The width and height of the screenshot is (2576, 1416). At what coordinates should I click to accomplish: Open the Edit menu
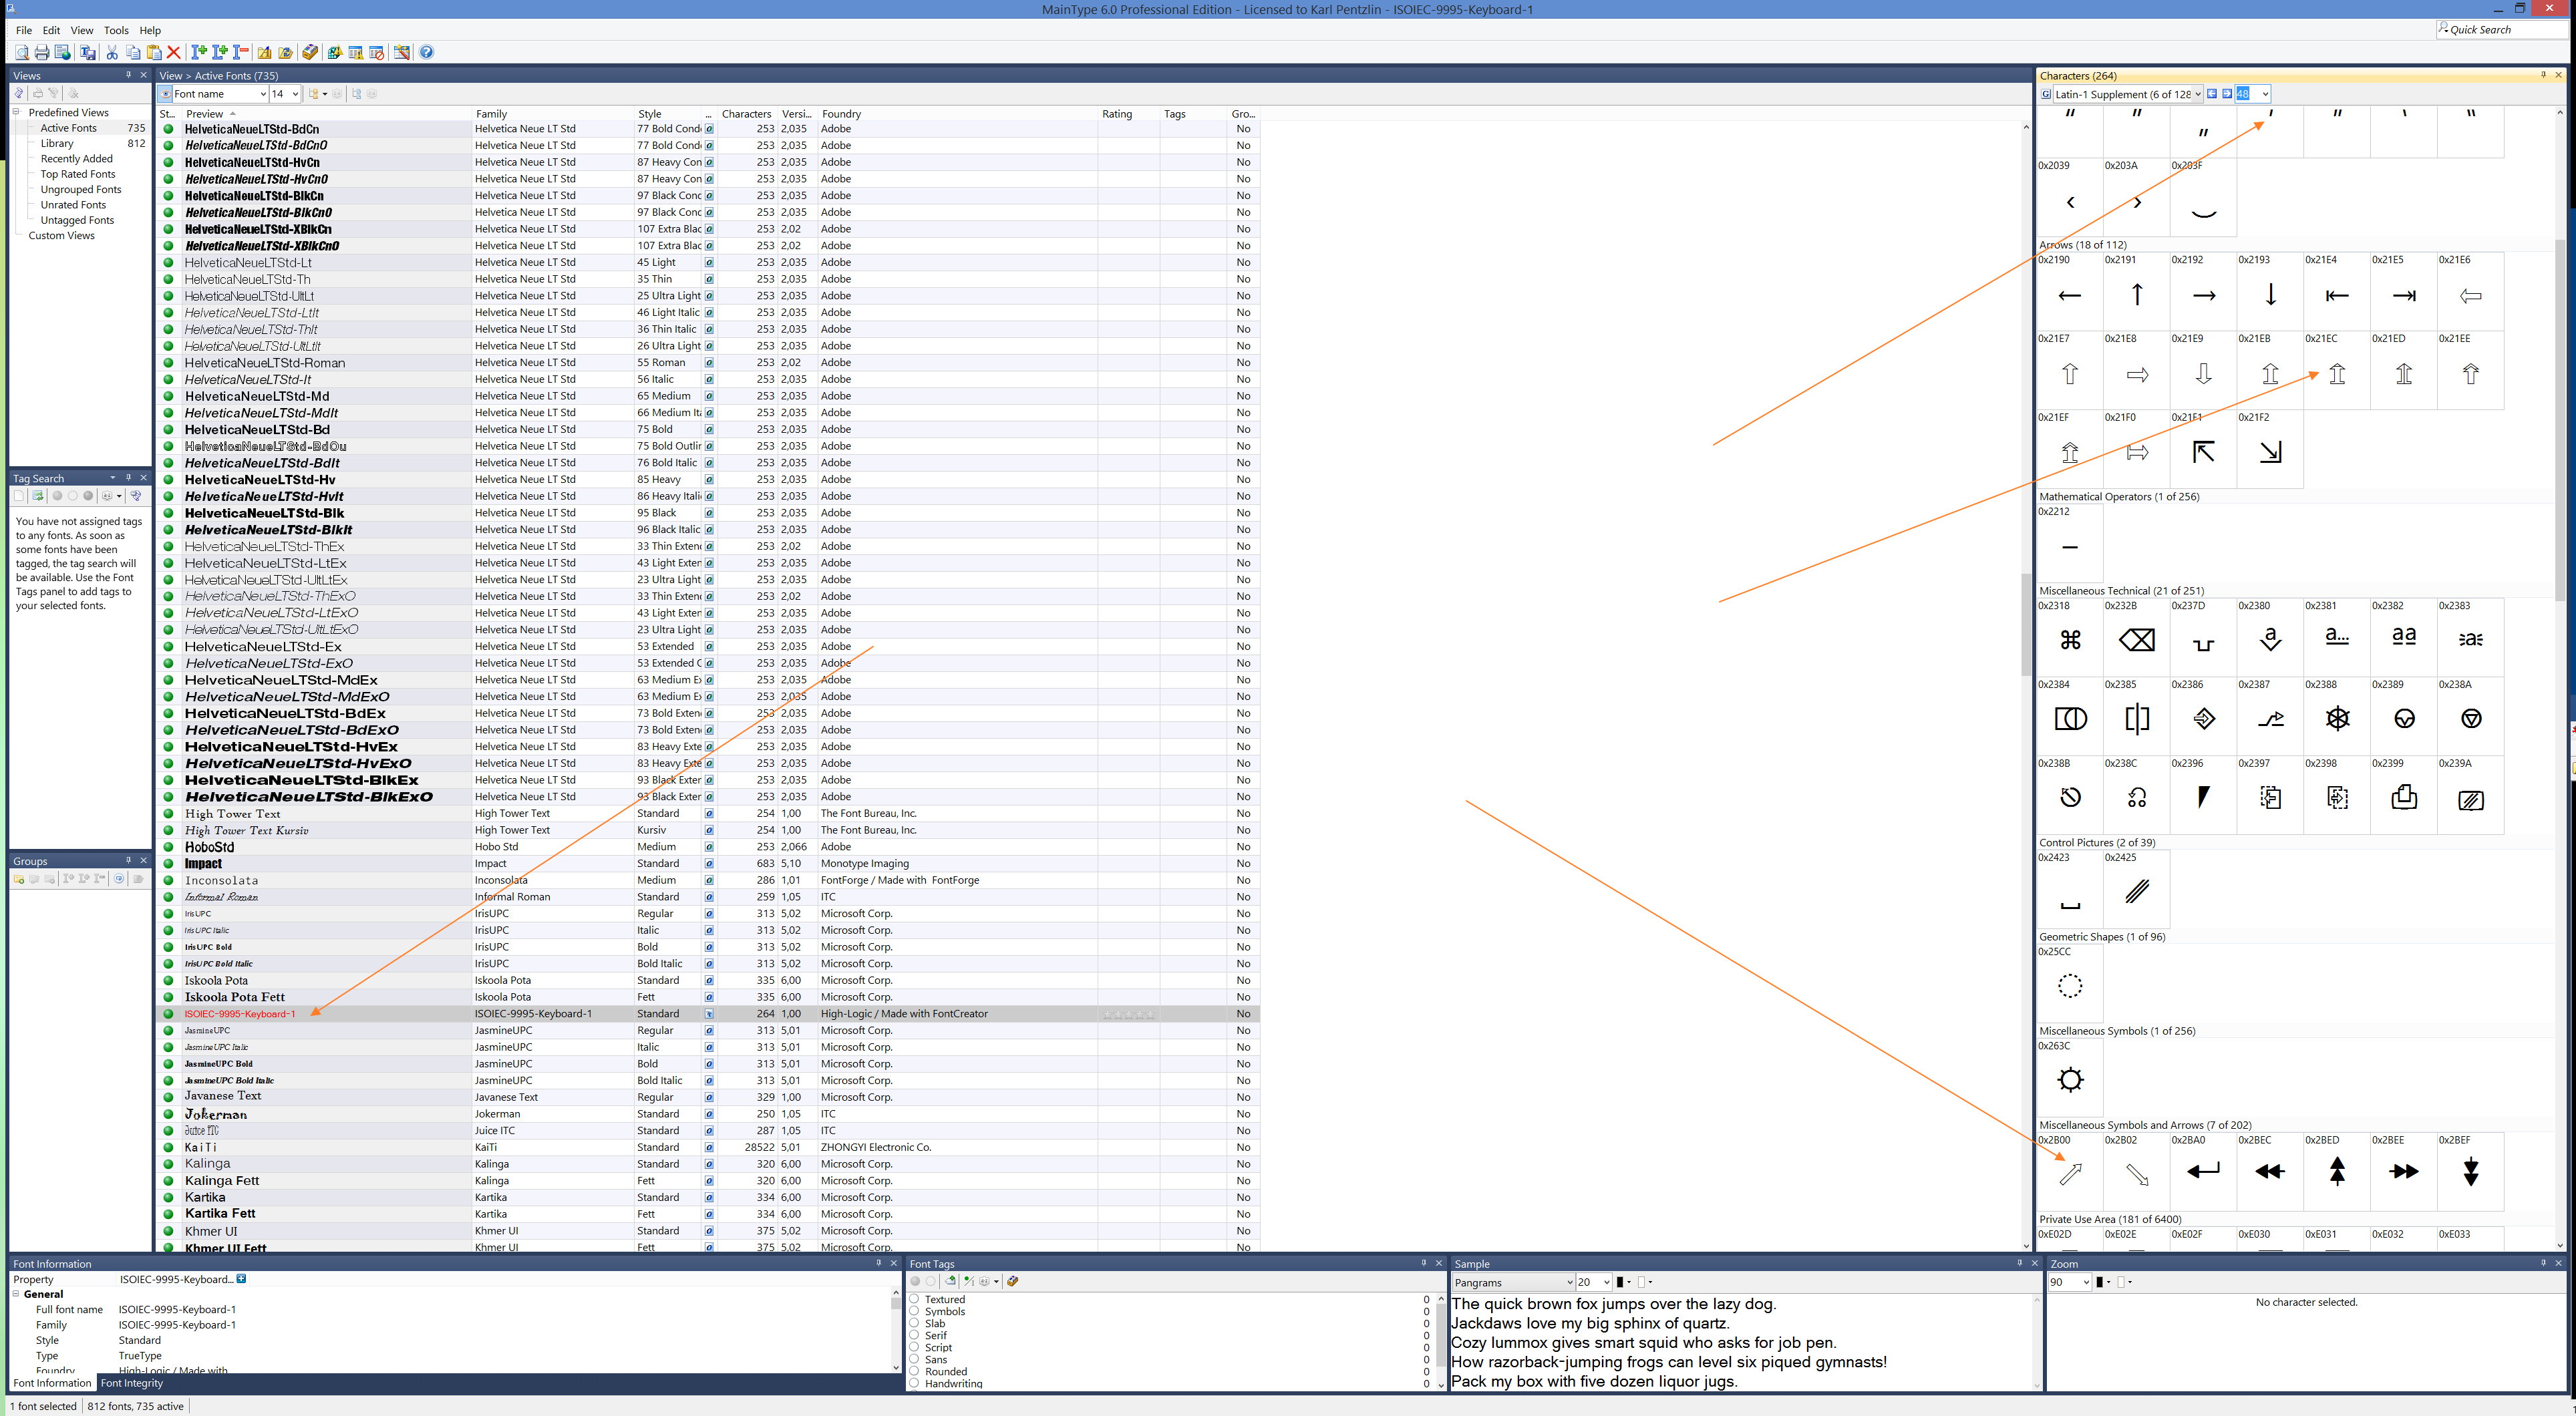click(51, 30)
